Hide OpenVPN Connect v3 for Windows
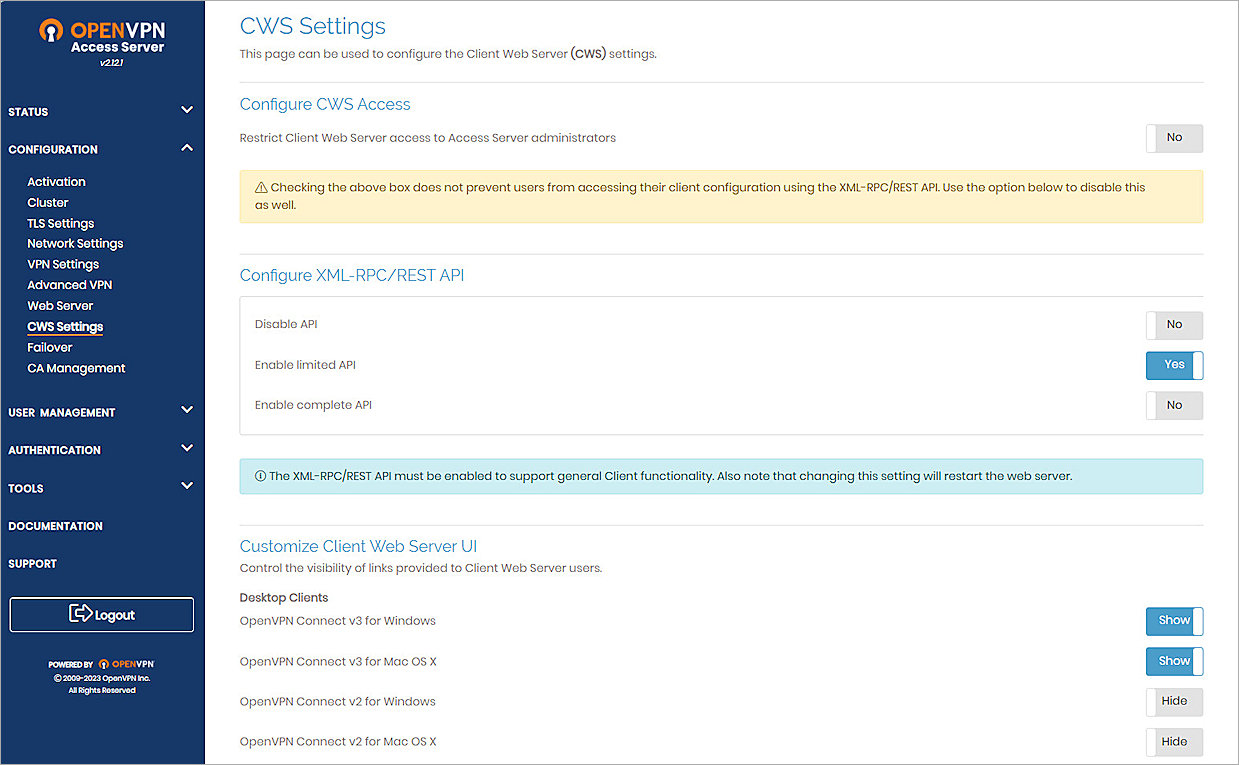Screen dimensions: 1239x765 tap(1174, 620)
